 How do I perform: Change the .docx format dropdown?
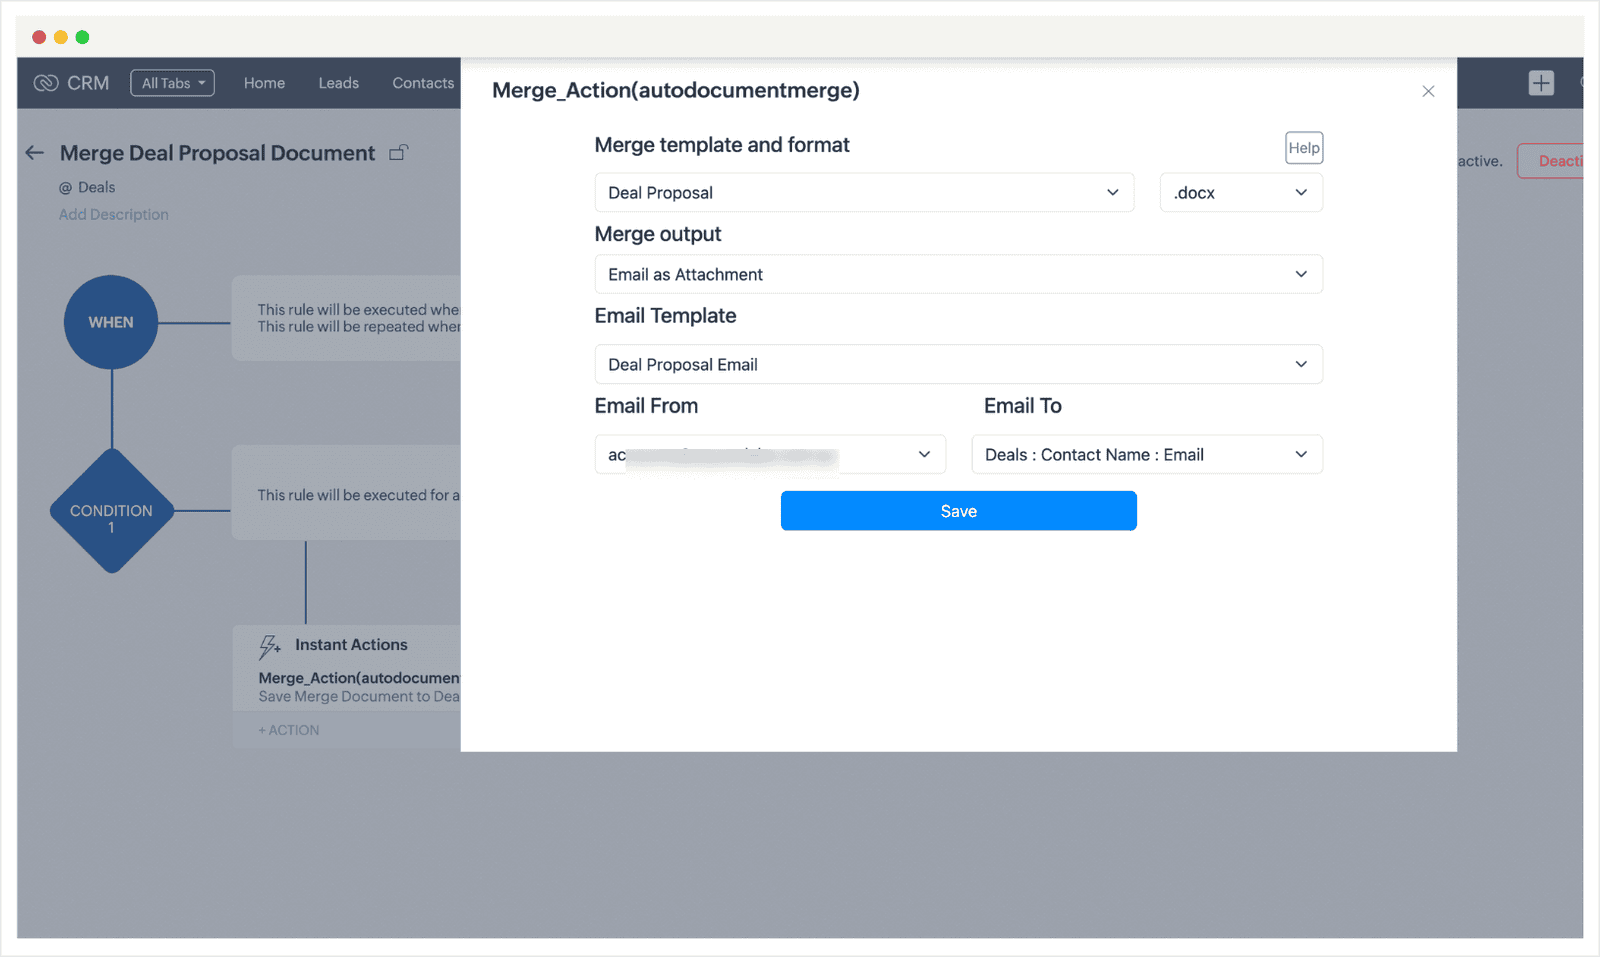1241,192
